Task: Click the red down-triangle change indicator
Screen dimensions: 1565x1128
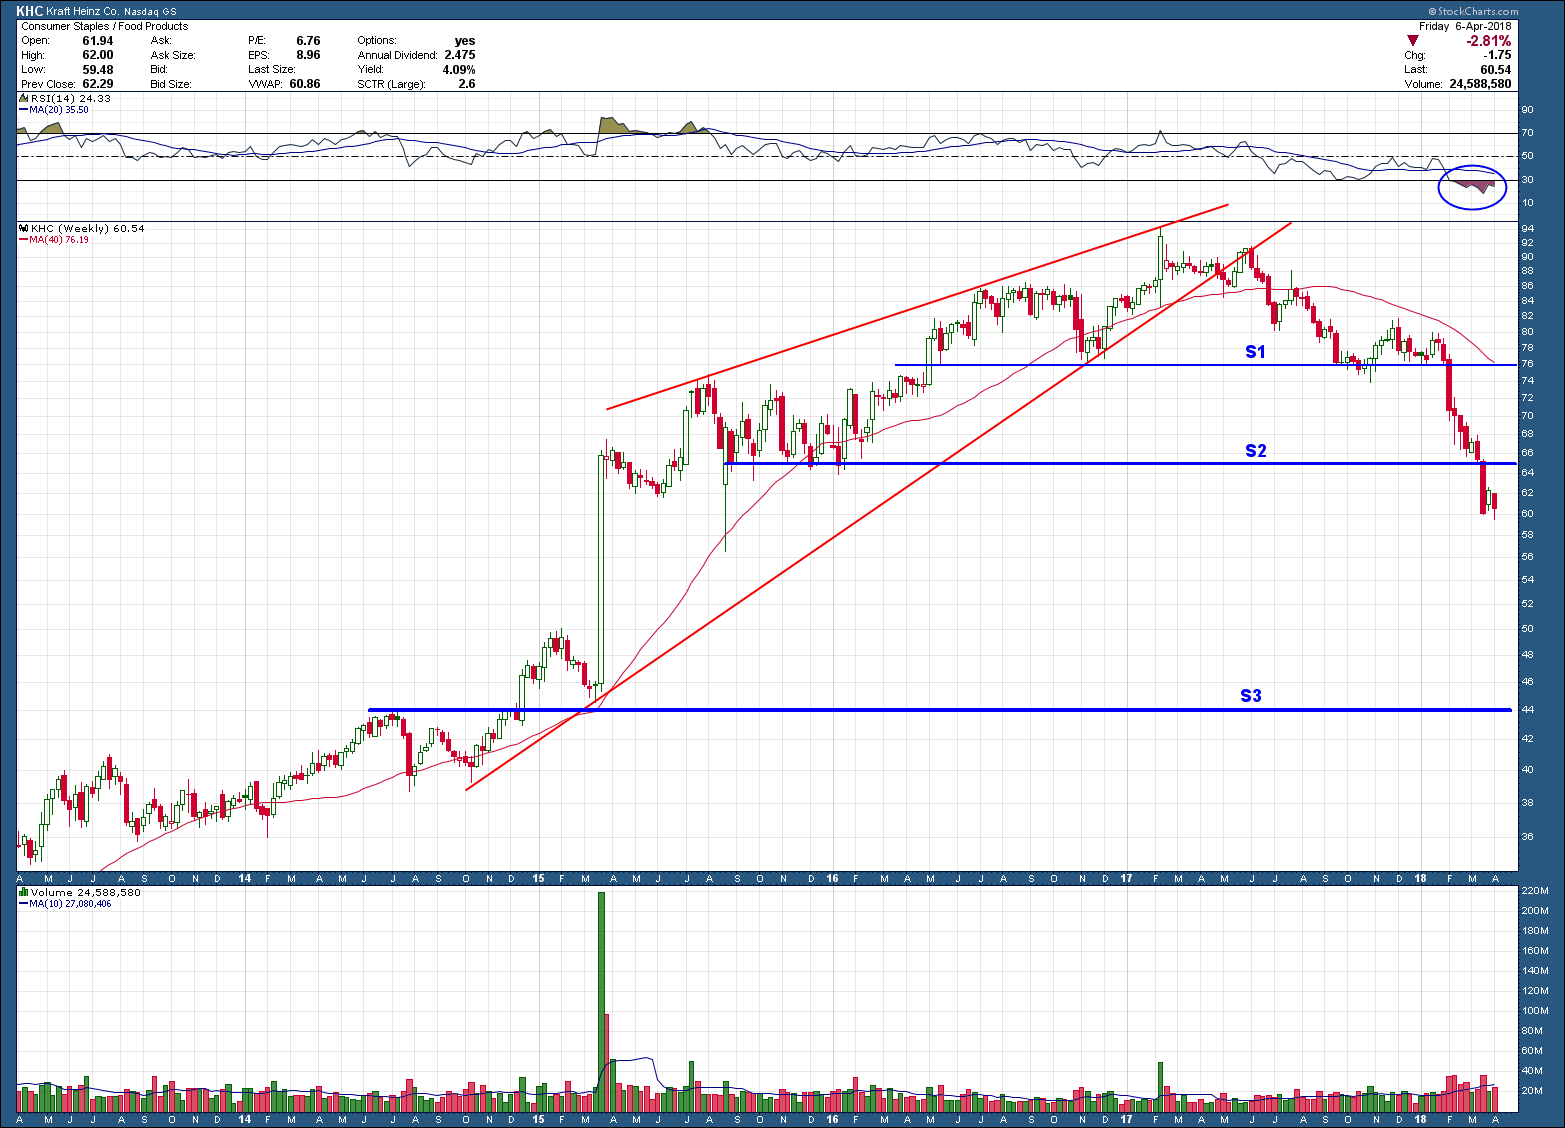Action: [1413, 40]
